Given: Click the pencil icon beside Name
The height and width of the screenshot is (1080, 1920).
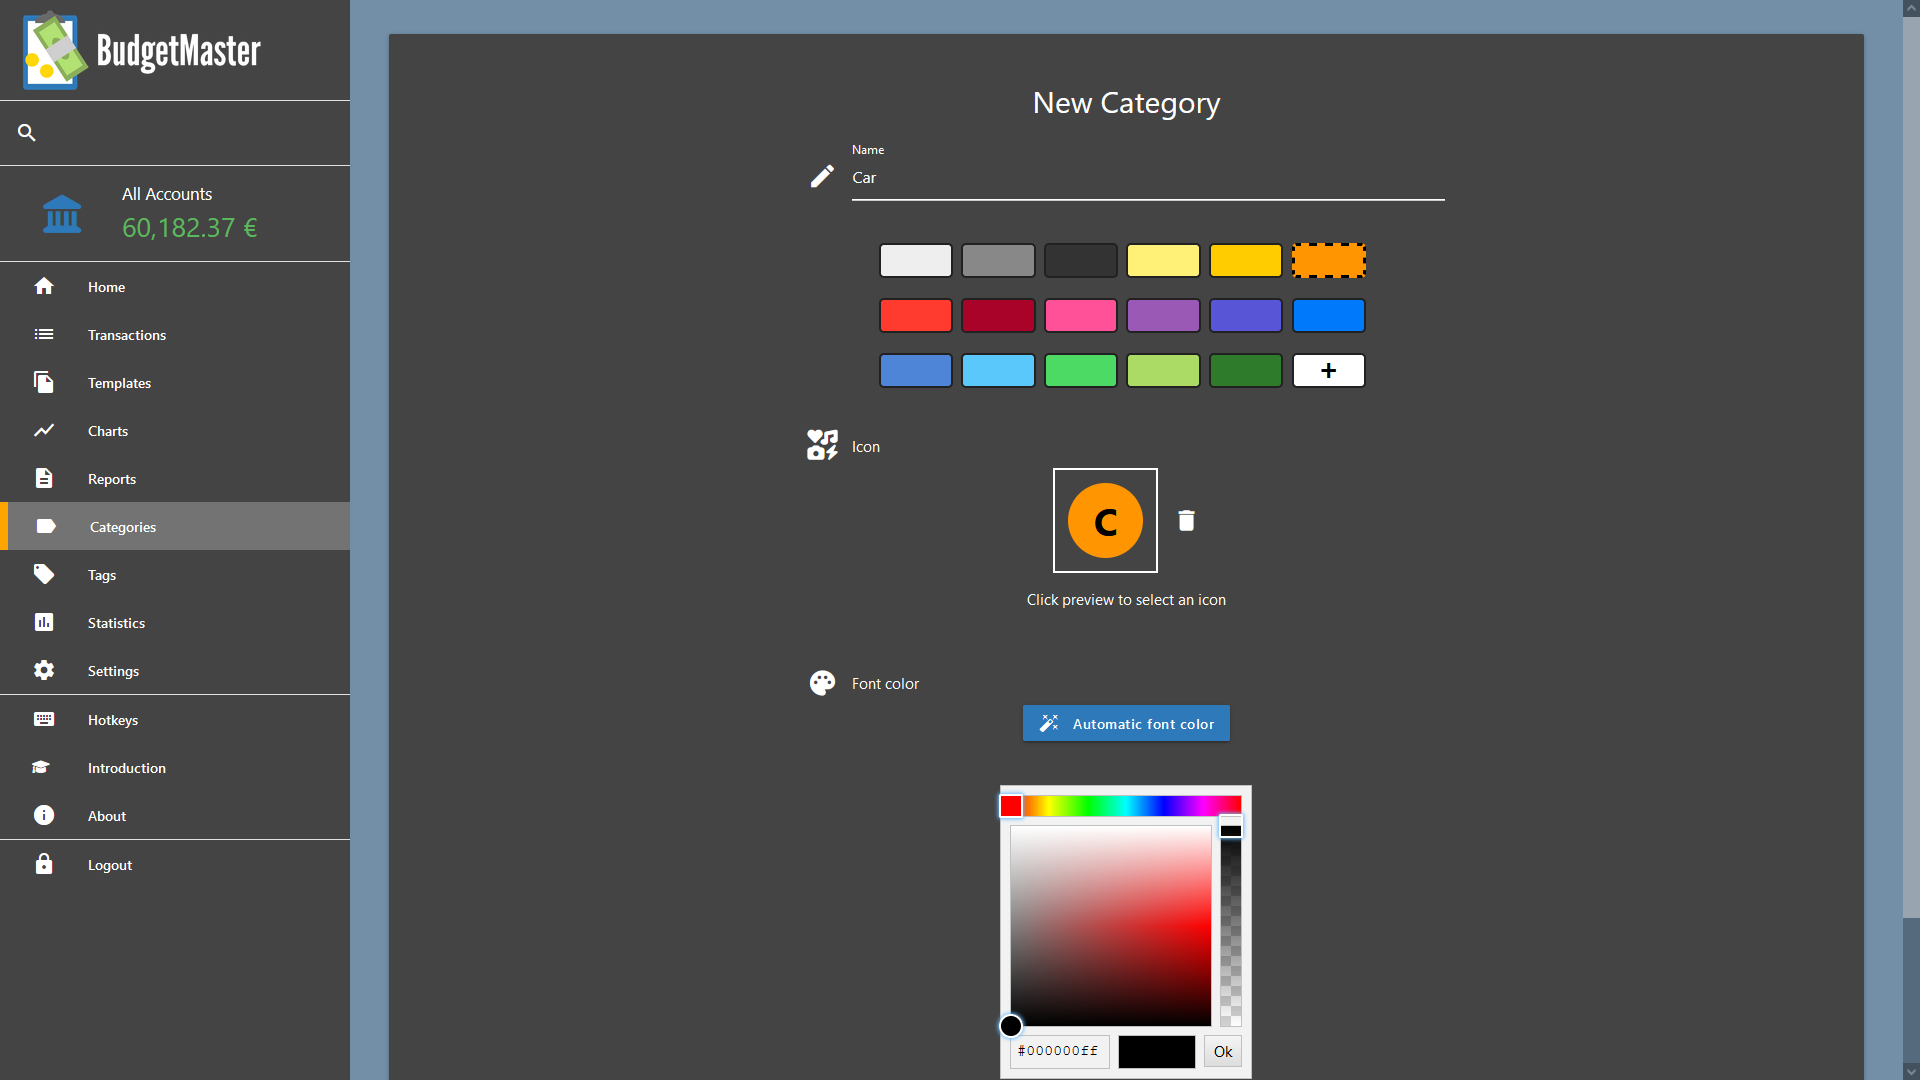Looking at the screenshot, I should click(x=822, y=176).
